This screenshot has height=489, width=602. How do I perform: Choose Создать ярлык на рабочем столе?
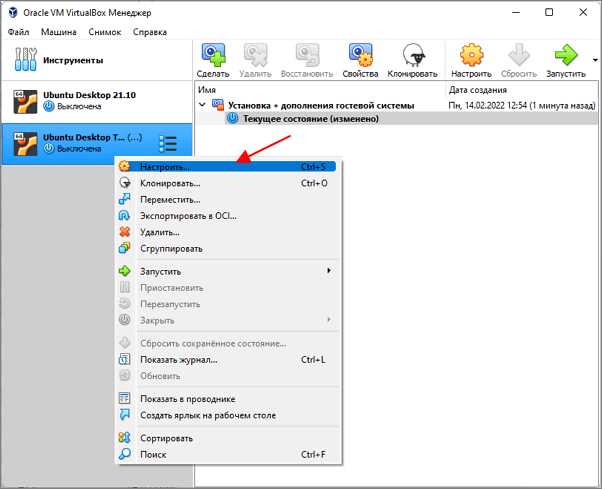pyautogui.click(x=228, y=415)
